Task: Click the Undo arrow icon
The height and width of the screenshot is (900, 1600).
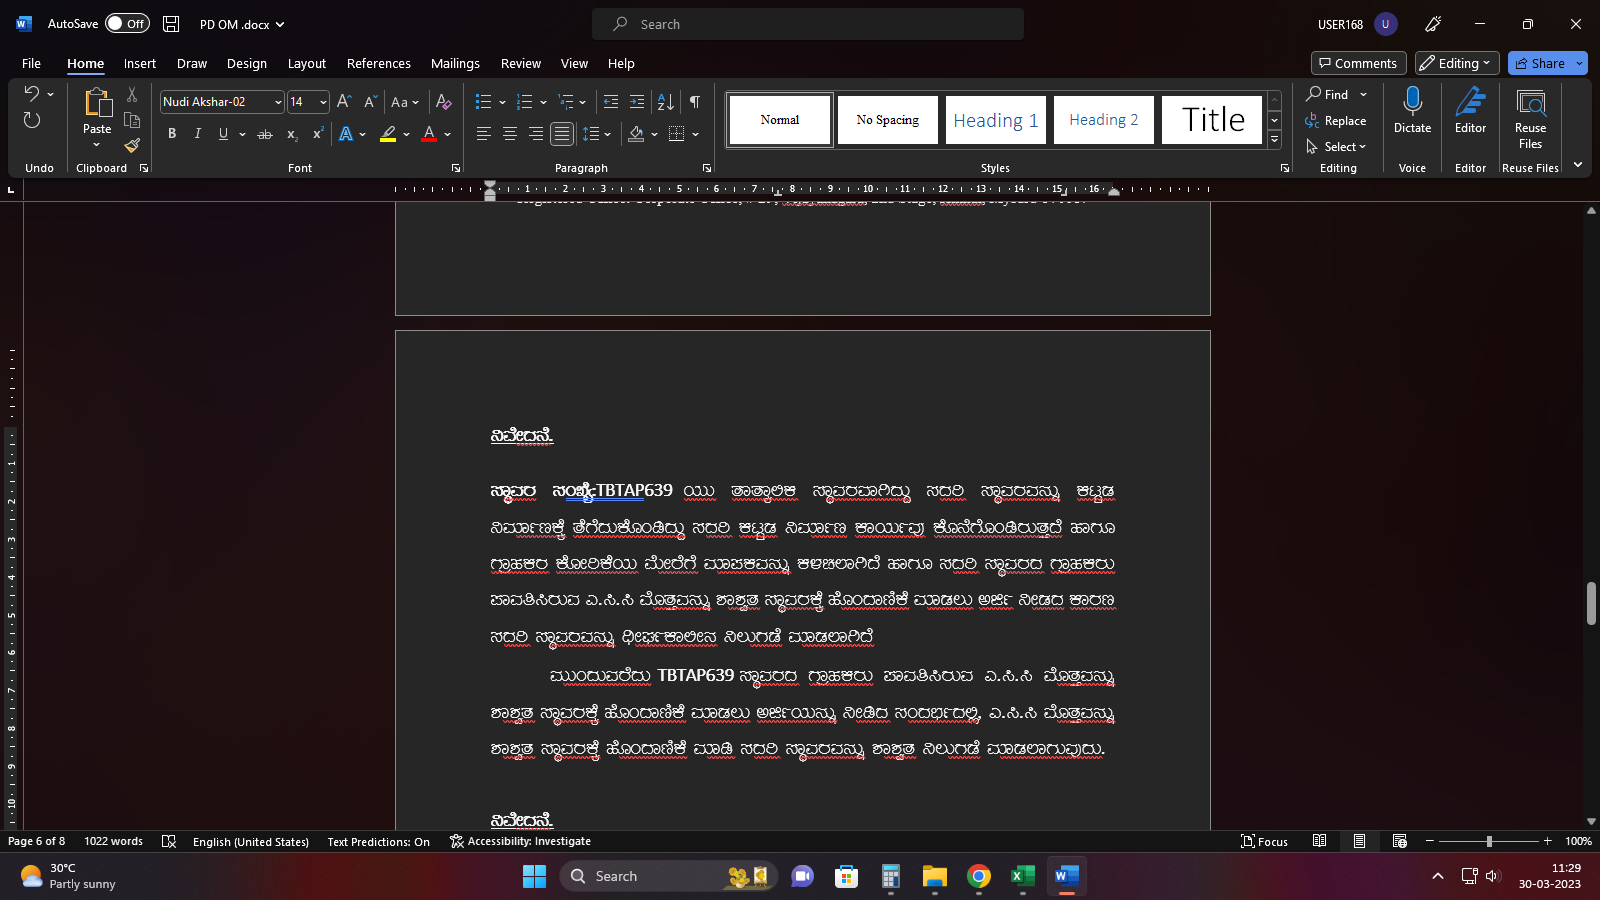Action: pos(32,94)
